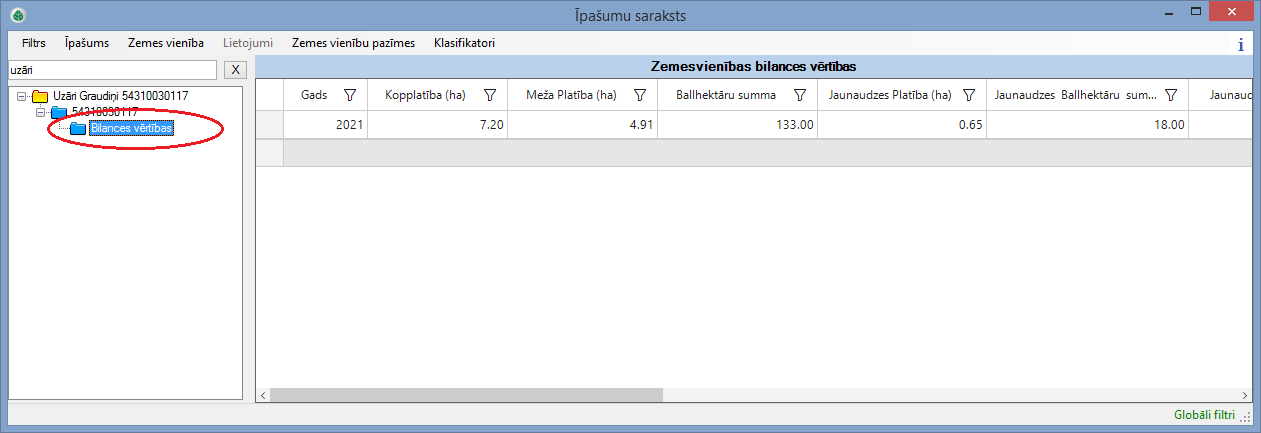The width and height of the screenshot is (1261, 433).
Task: Click the blue folder icon of Bilances vērtības
Action: point(78,129)
